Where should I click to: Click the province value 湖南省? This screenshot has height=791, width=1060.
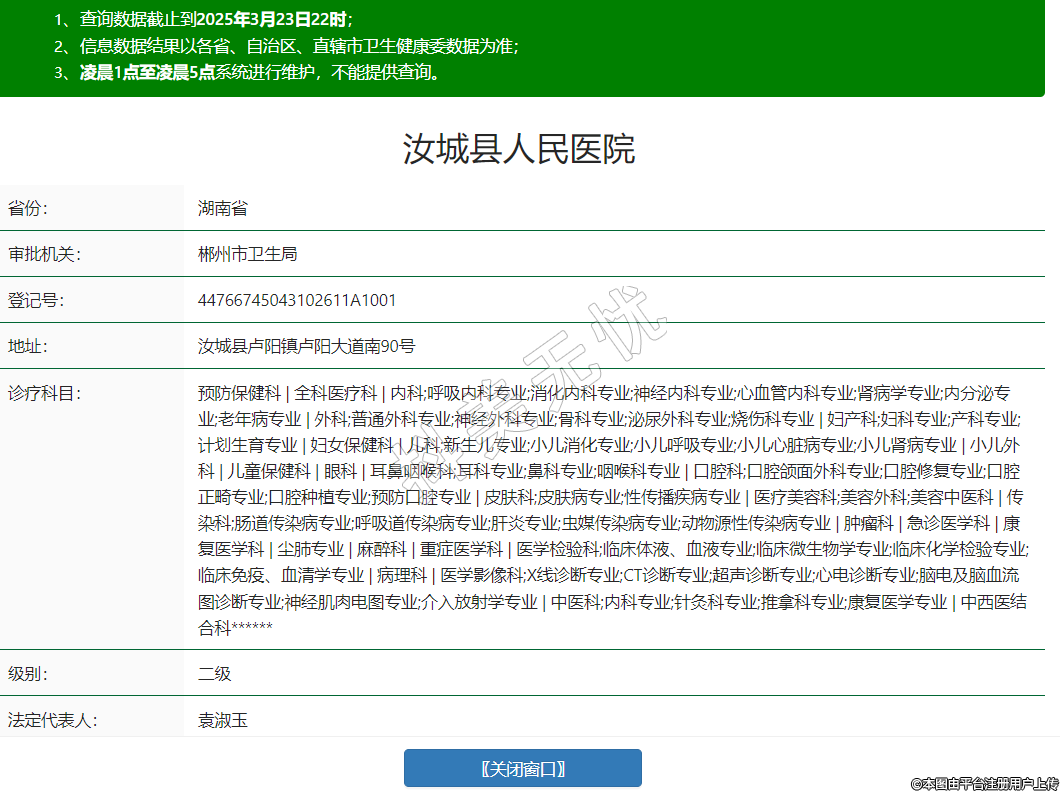click(222, 208)
